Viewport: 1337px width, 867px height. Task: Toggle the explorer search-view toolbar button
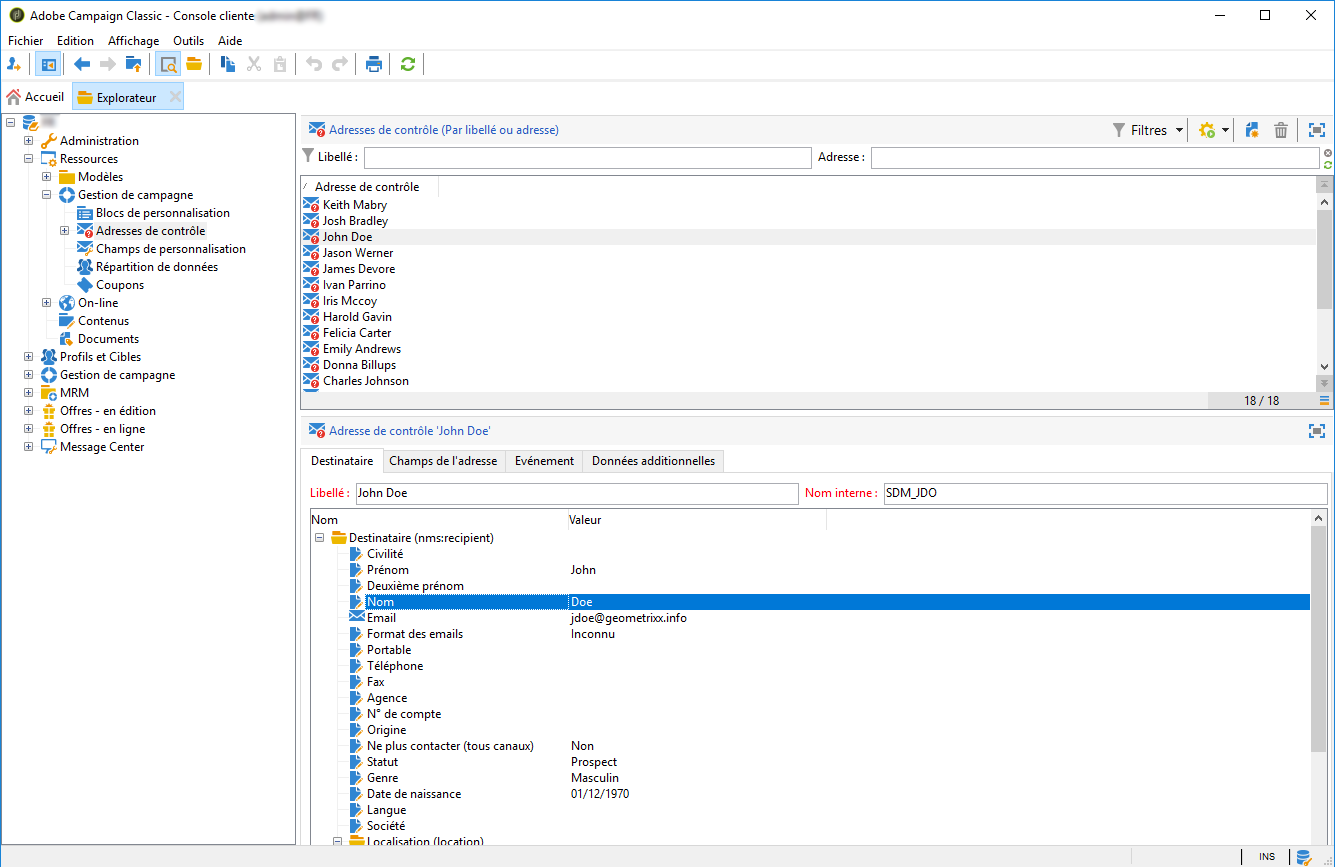[x=168, y=64]
